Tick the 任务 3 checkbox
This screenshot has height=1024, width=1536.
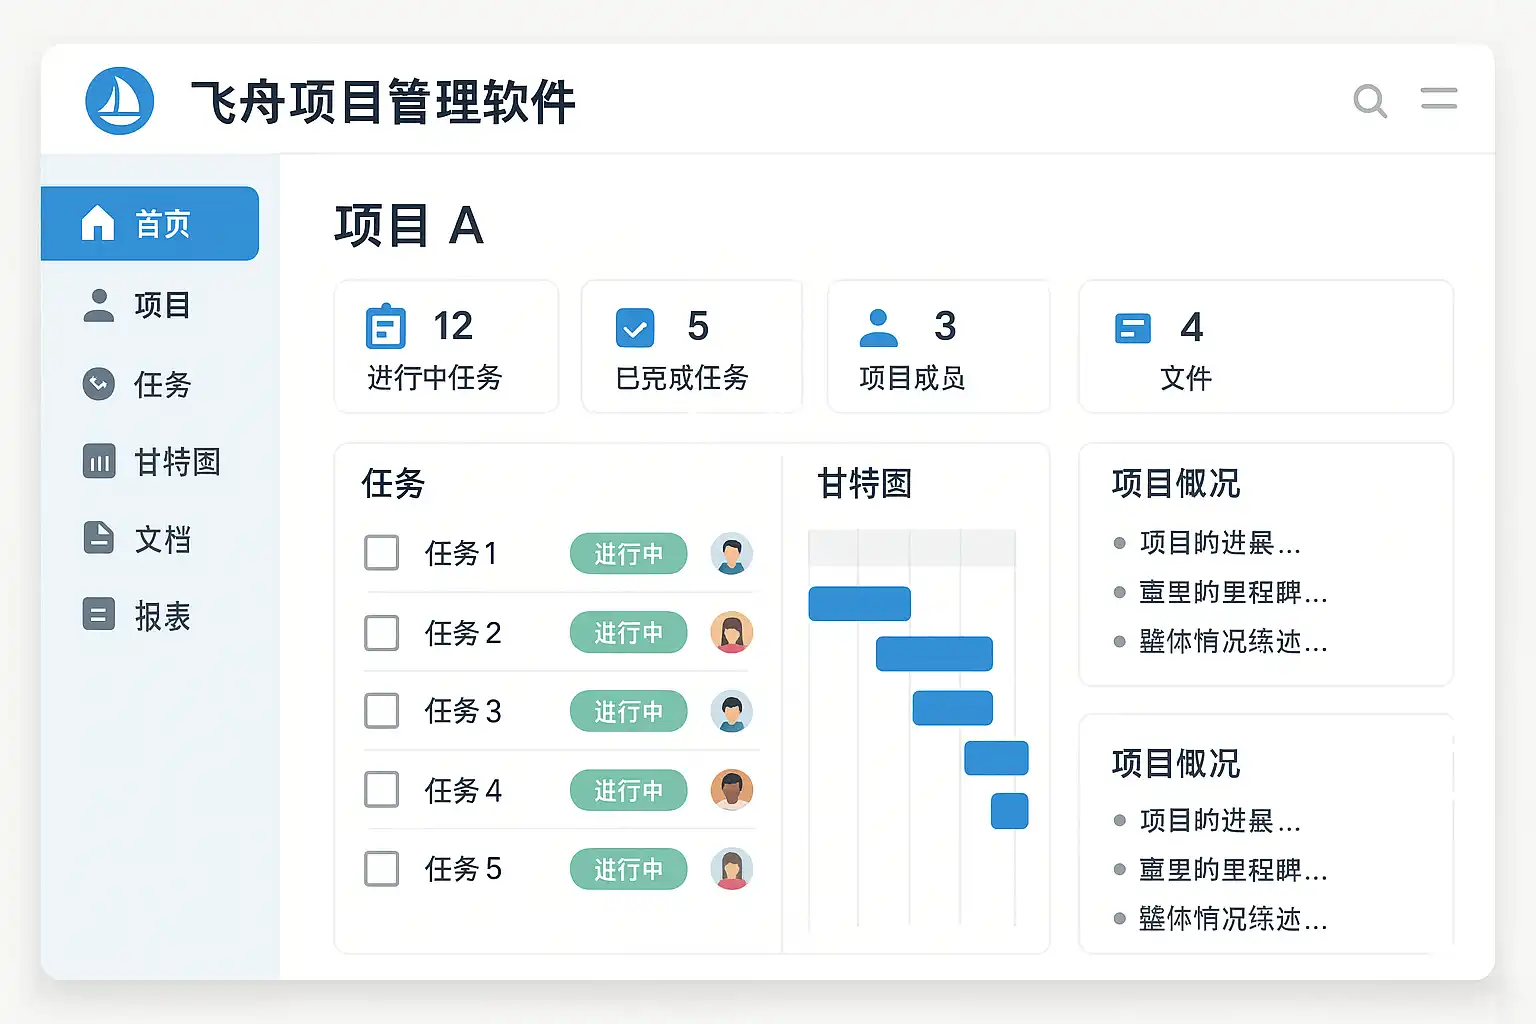[x=382, y=711]
